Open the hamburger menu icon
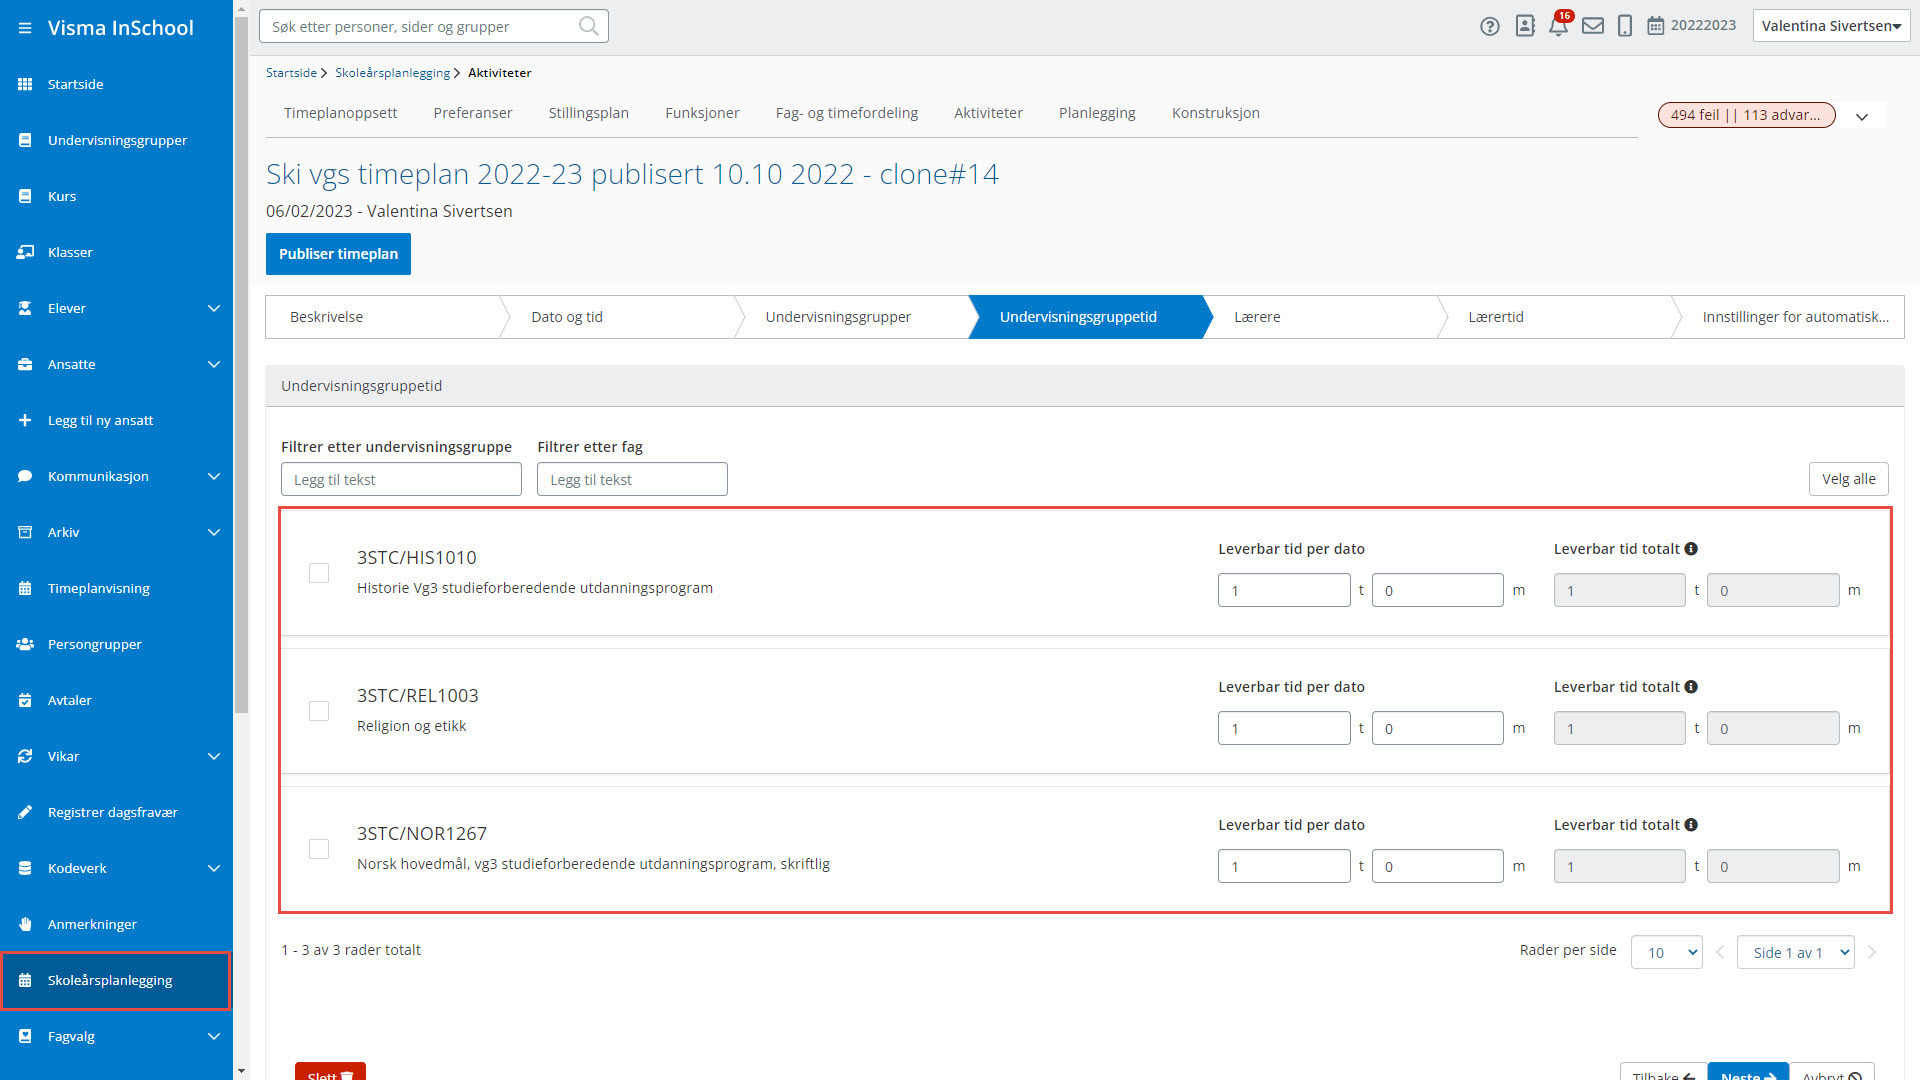The width and height of the screenshot is (1920, 1080). [x=25, y=28]
